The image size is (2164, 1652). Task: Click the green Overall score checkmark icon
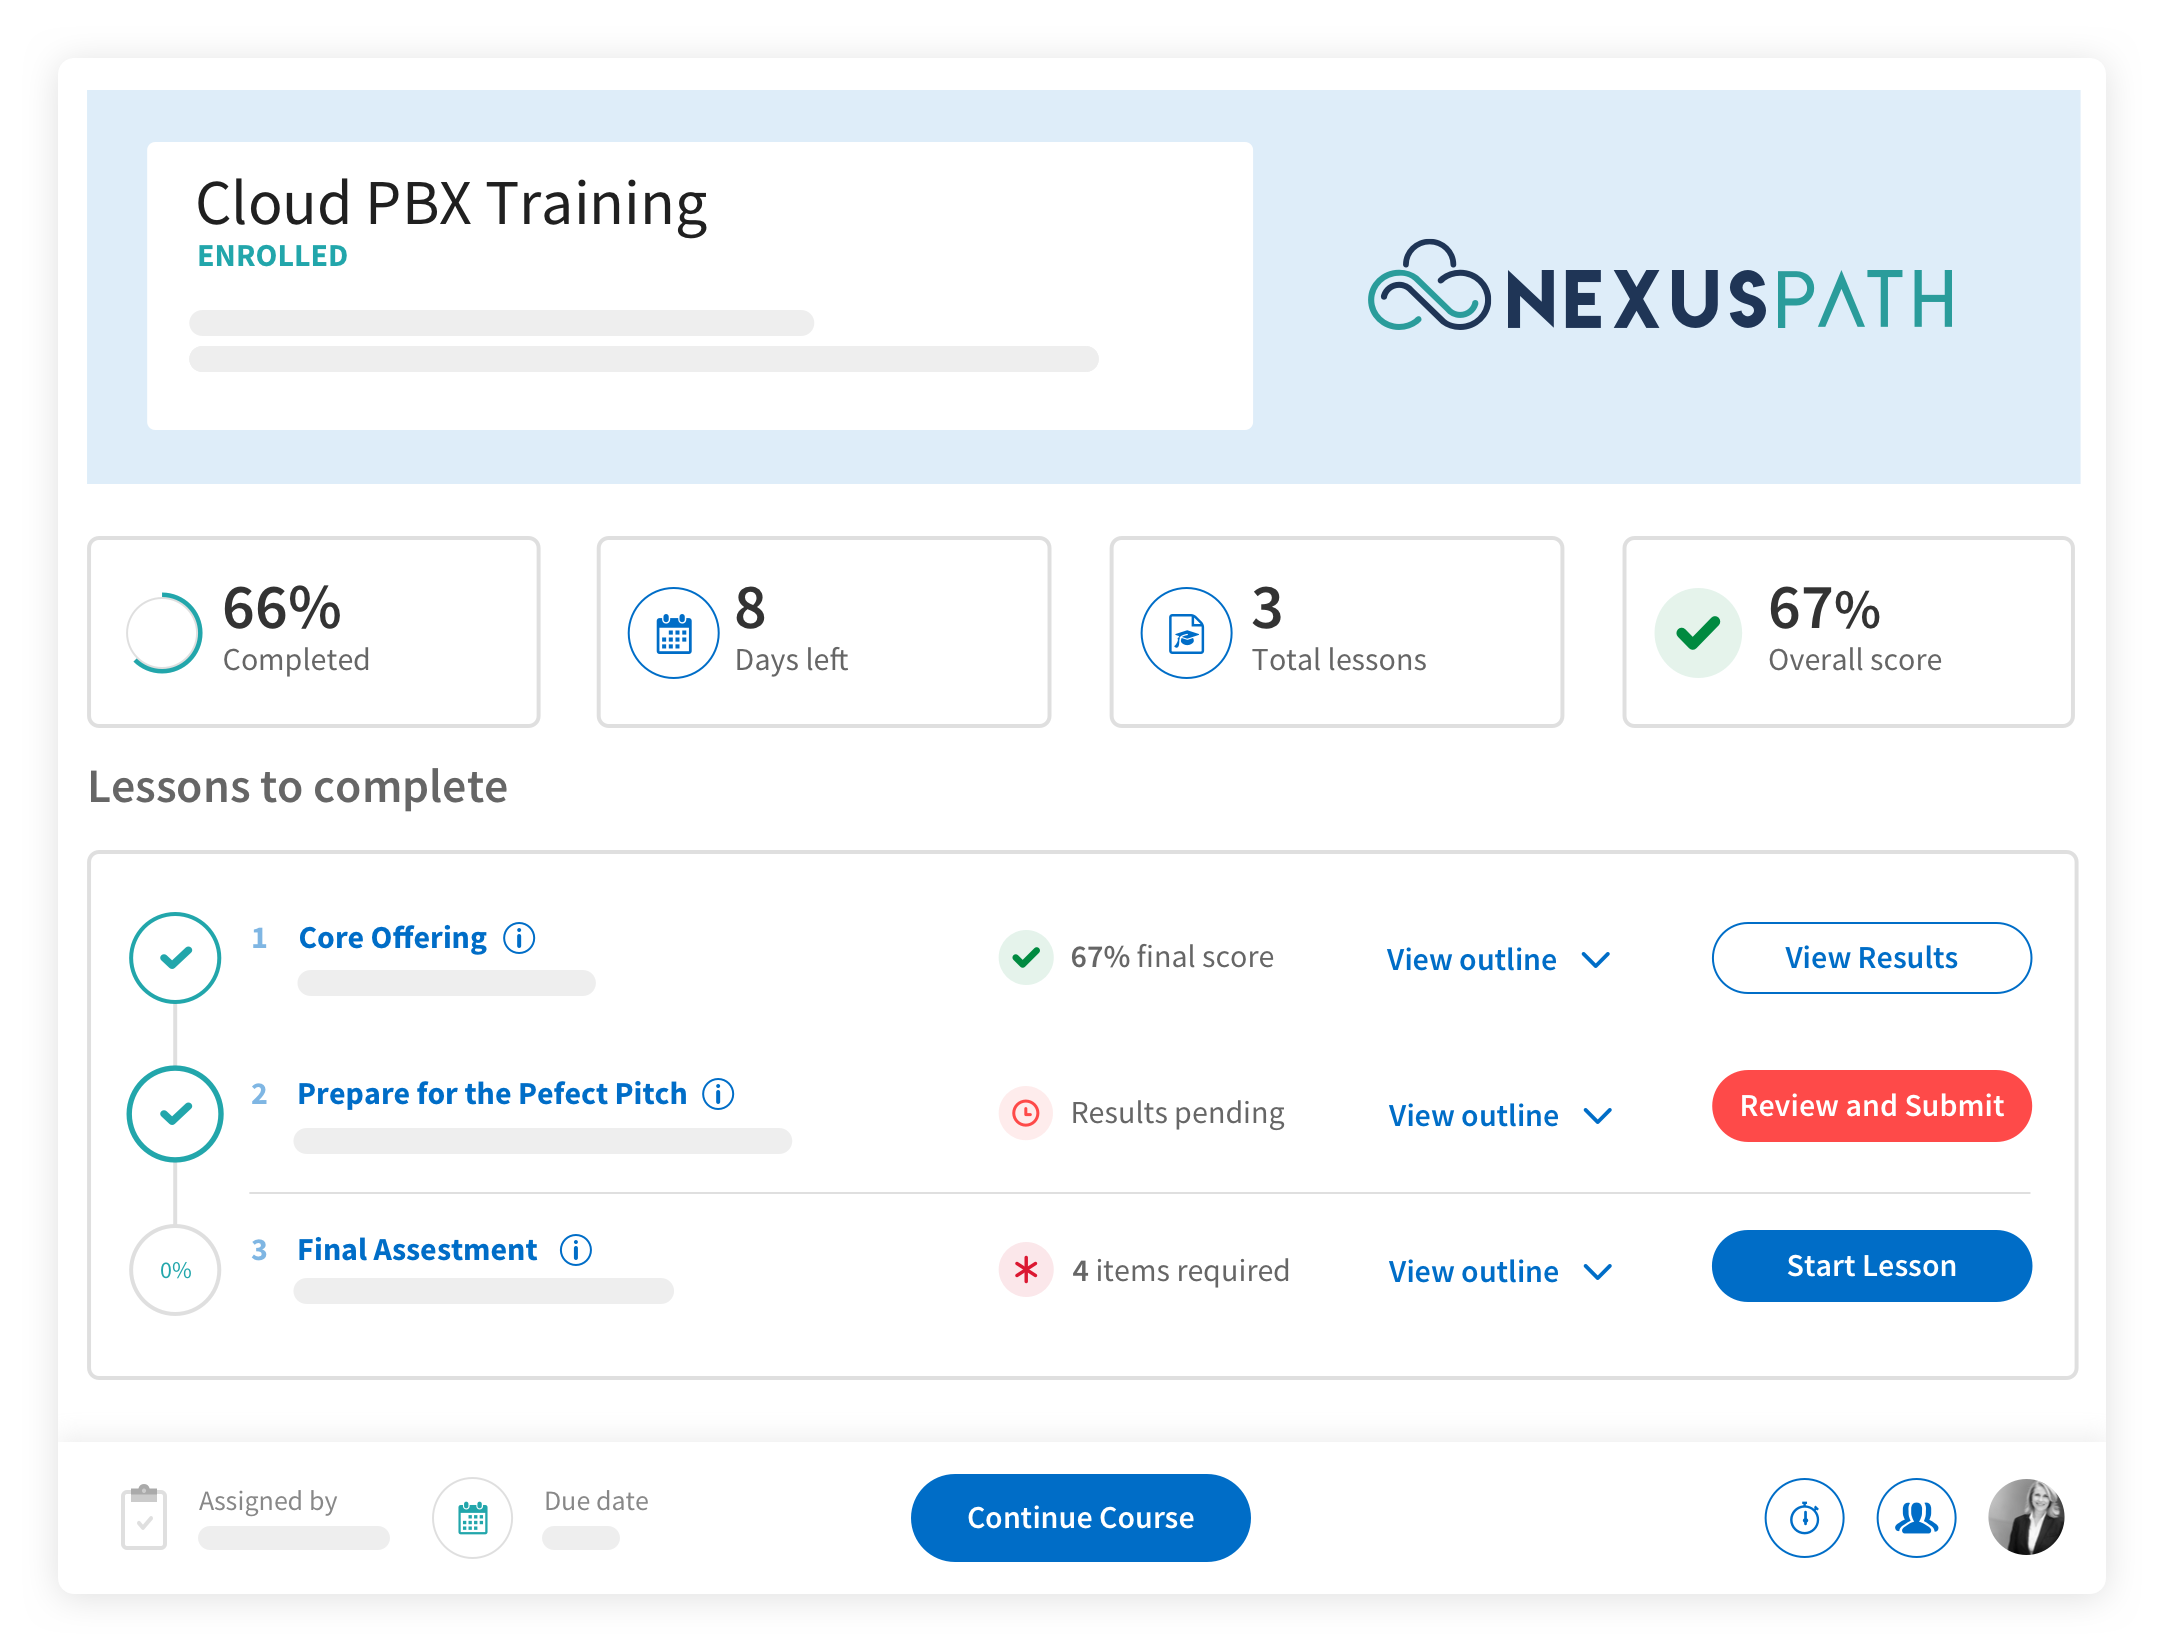click(x=1698, y=633)
